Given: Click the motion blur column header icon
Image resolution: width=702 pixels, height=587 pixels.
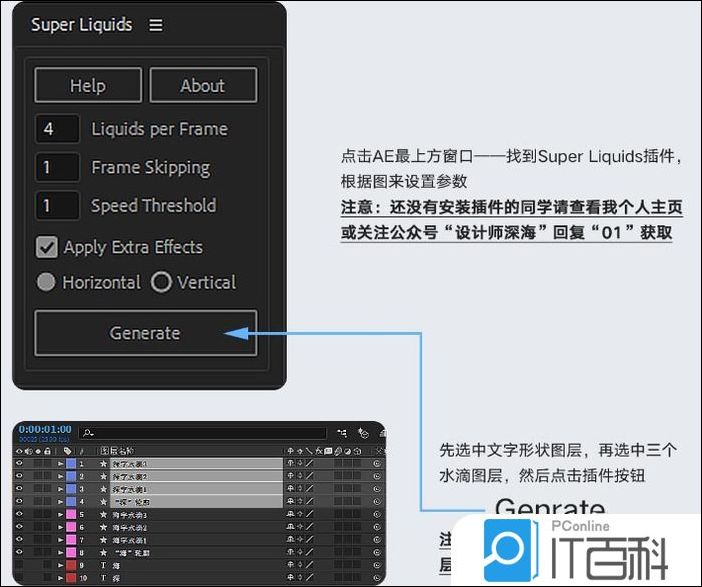Looking at the screenshot, I should tap(338, 451).
